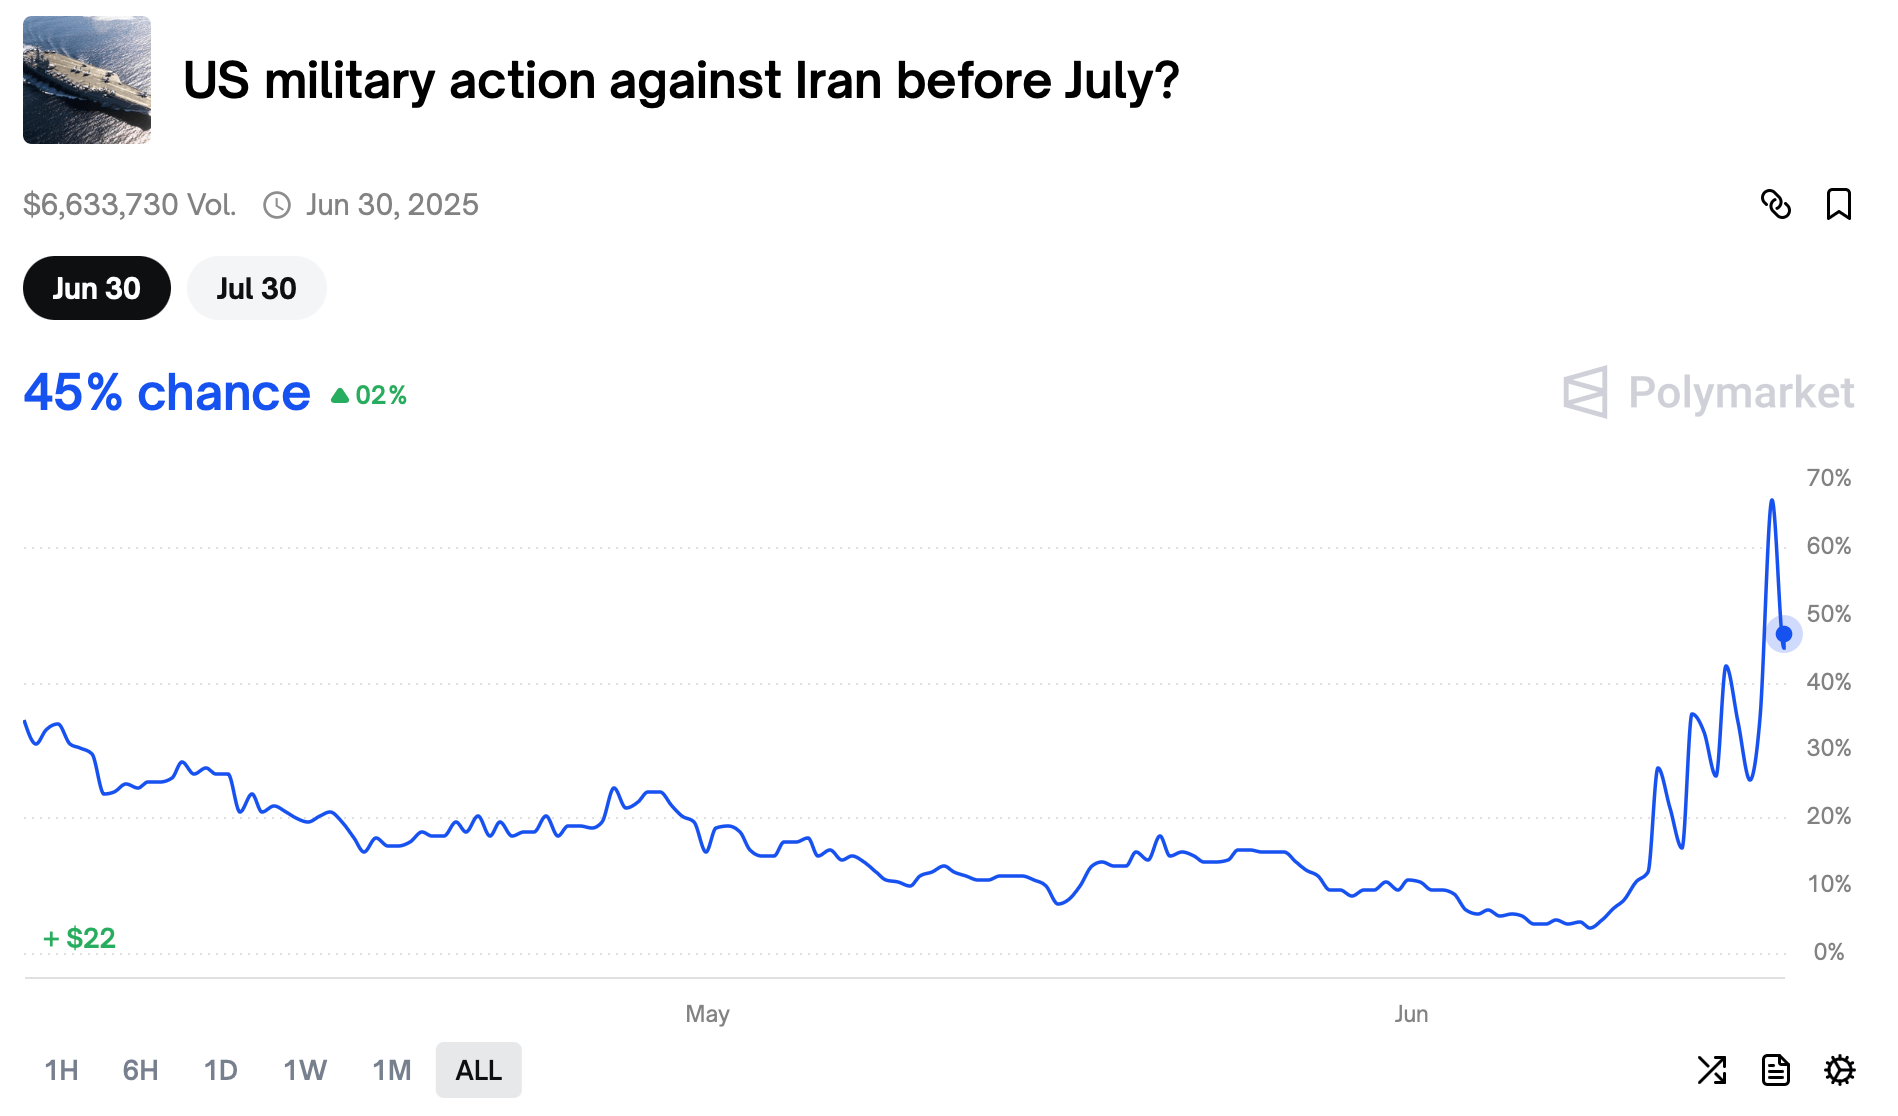Click the +$22 profit indicator
Viewport: 1898px width, 1116px height.
pos(78,938)
